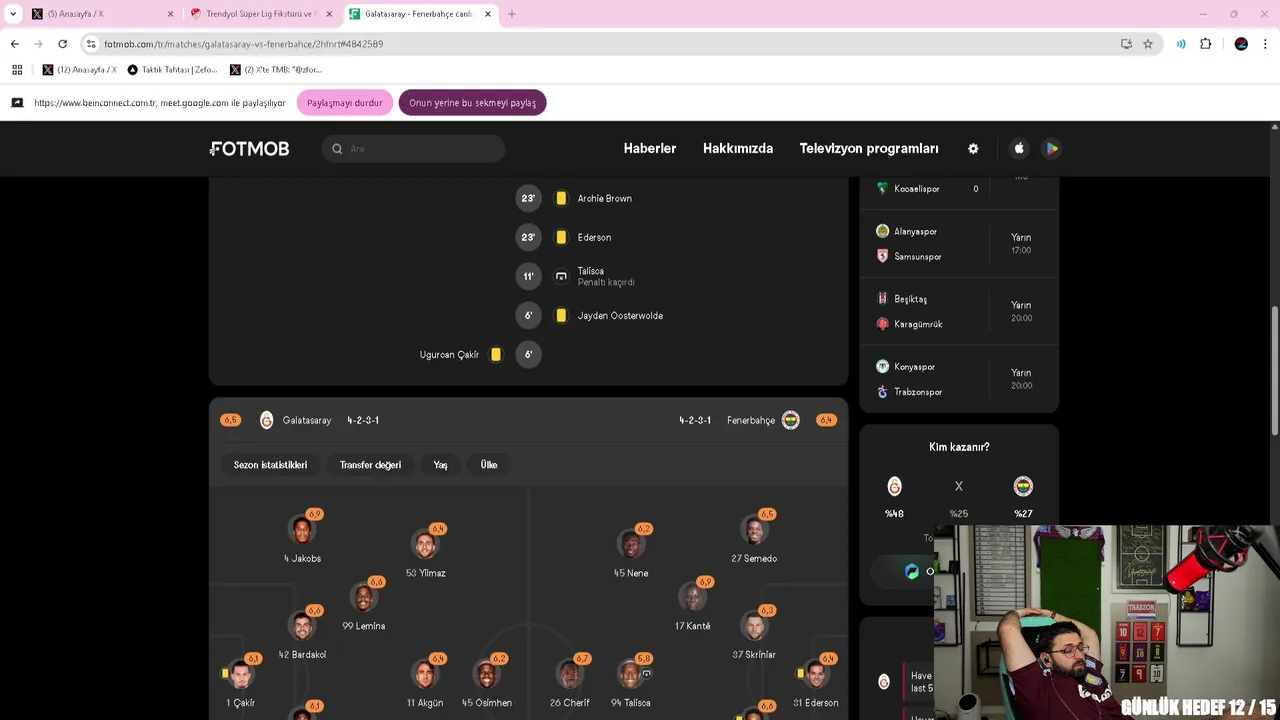Click Archie Brown yellow card icon
The width and height of the screenshot is (1280, 720).
pyautogui.click(x=561, y=198)
